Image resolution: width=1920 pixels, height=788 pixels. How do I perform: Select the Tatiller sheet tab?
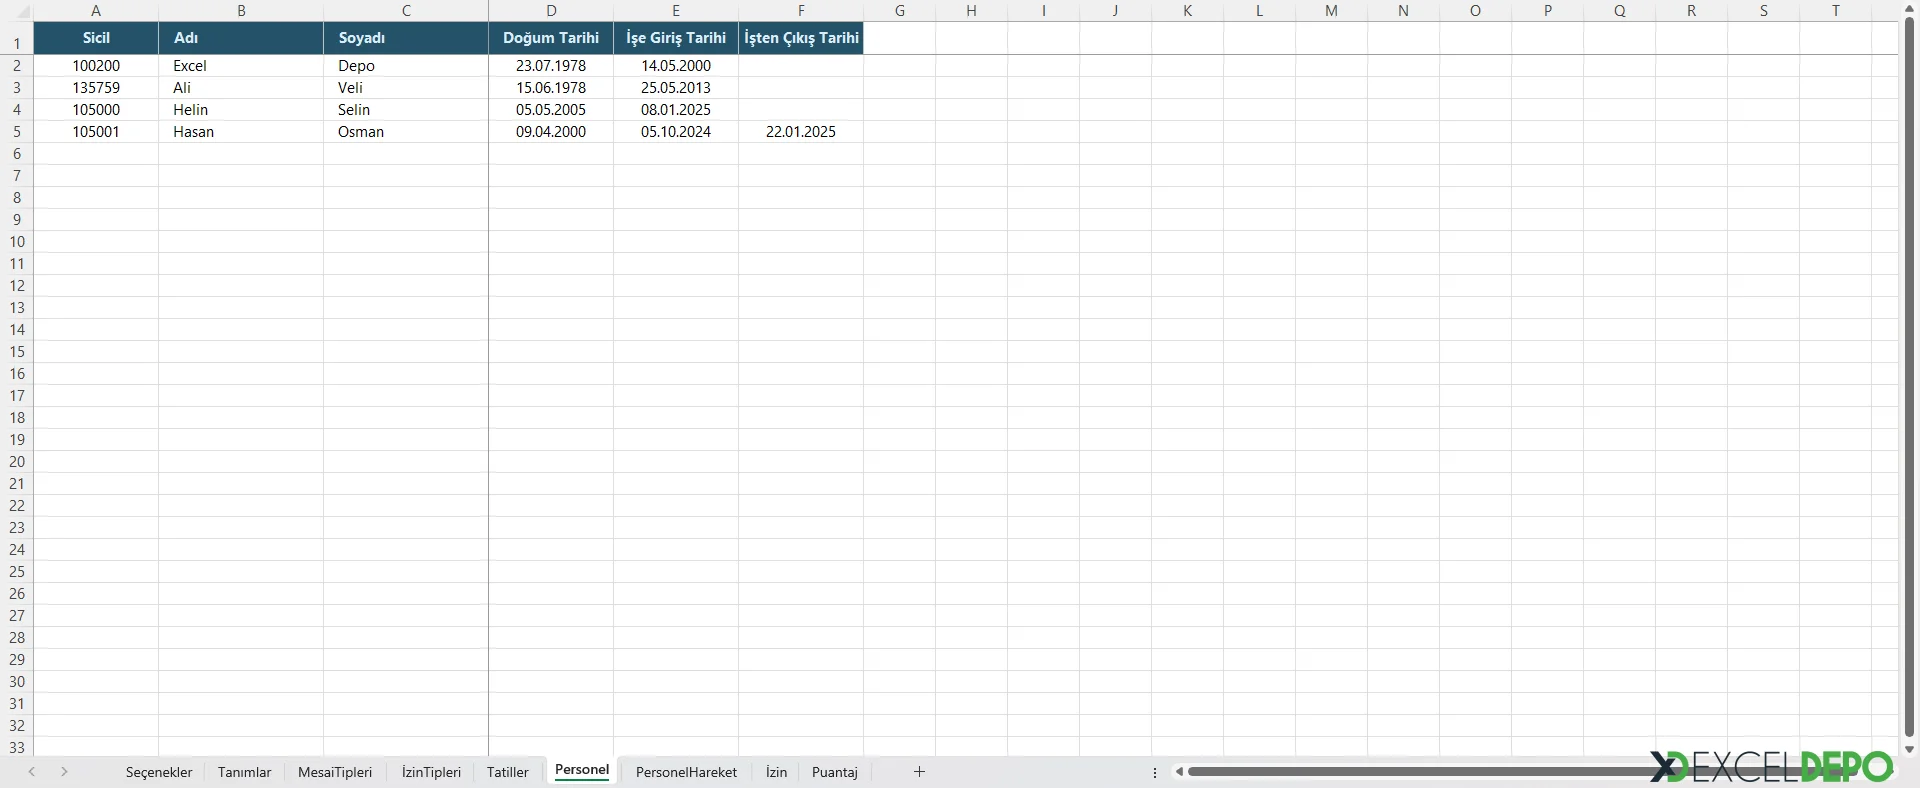507,772
